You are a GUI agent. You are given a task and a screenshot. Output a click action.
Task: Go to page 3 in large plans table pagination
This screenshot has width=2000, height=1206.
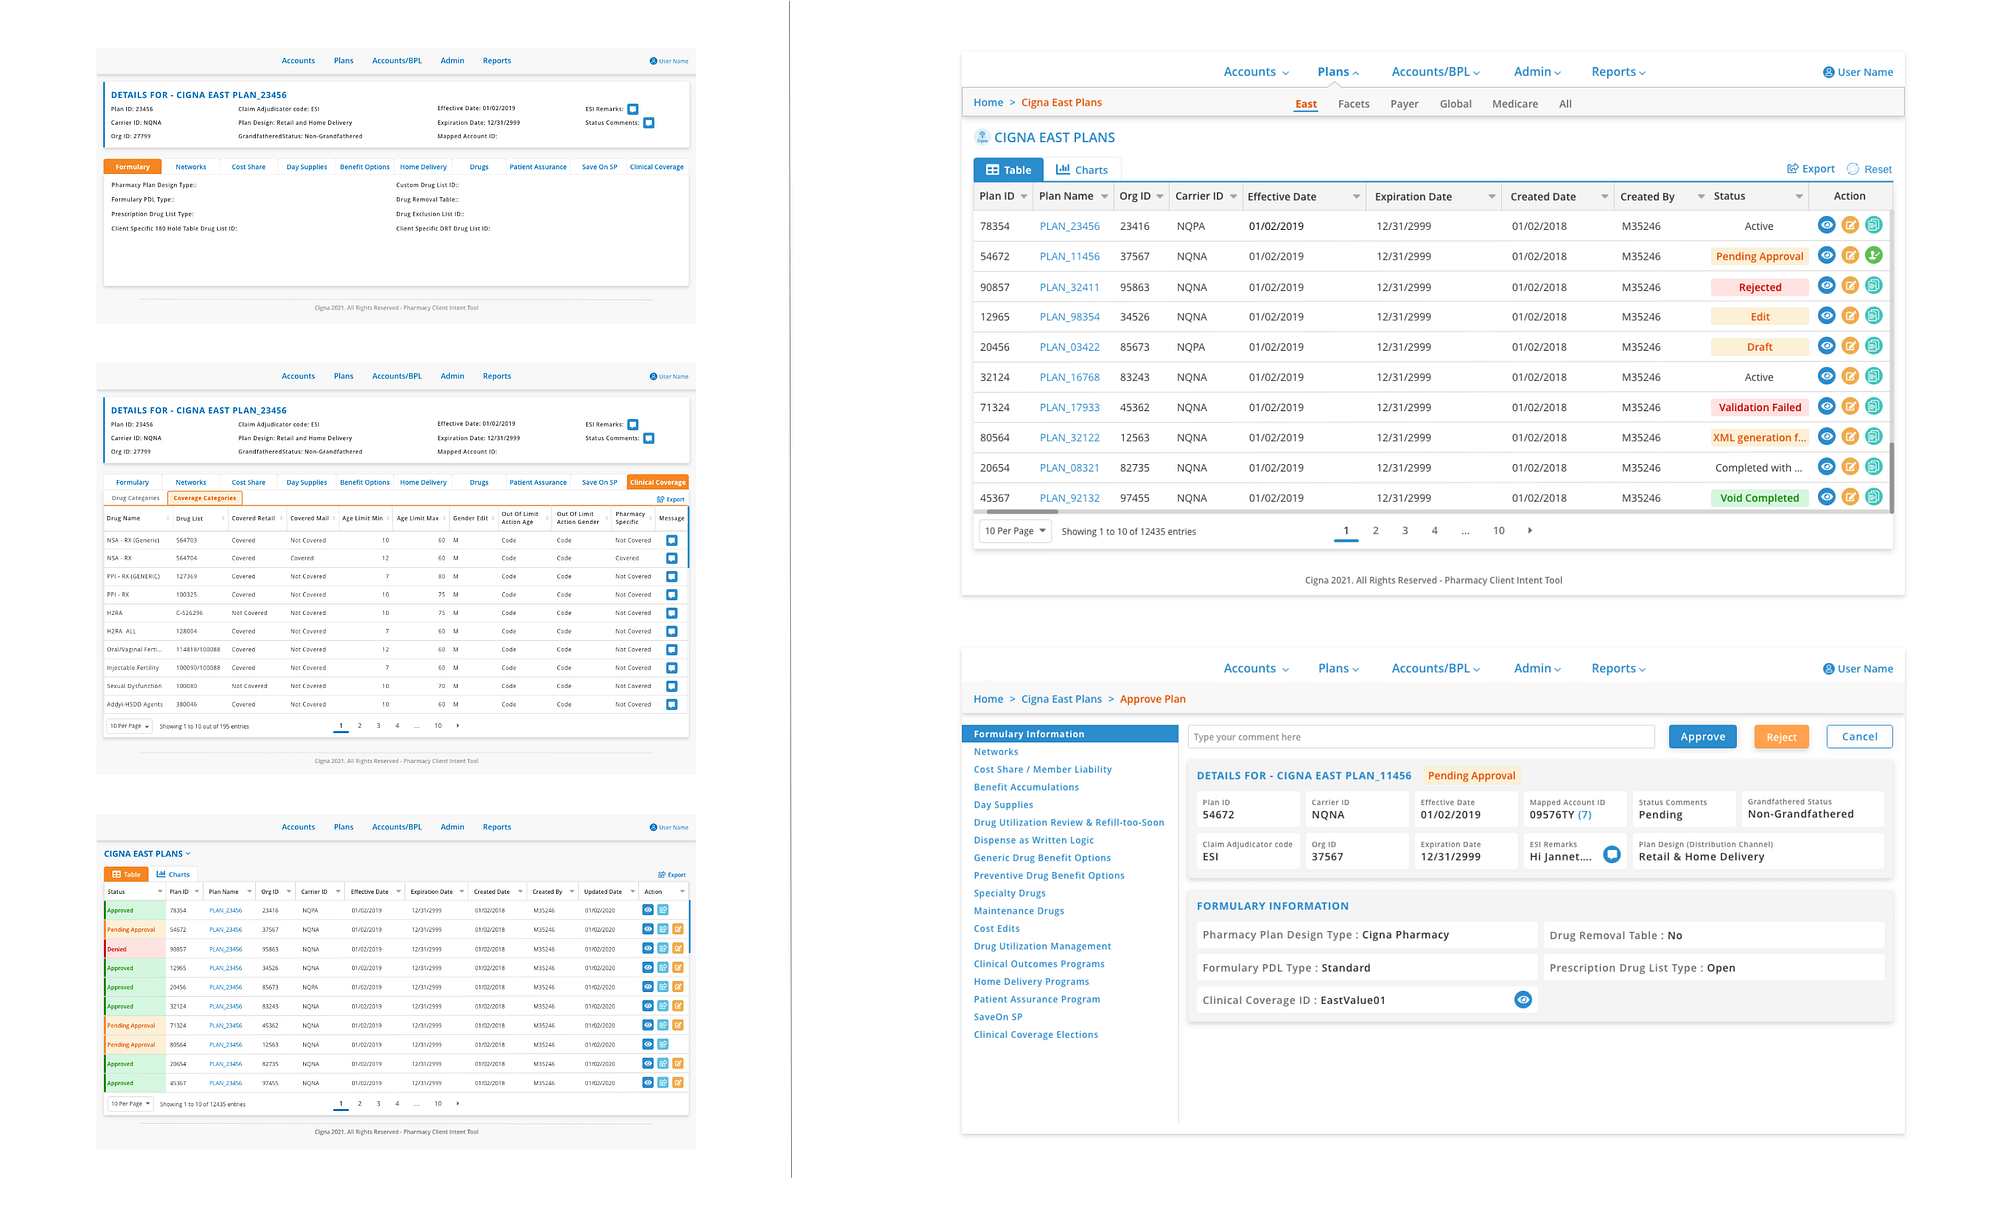(1405, 531)
